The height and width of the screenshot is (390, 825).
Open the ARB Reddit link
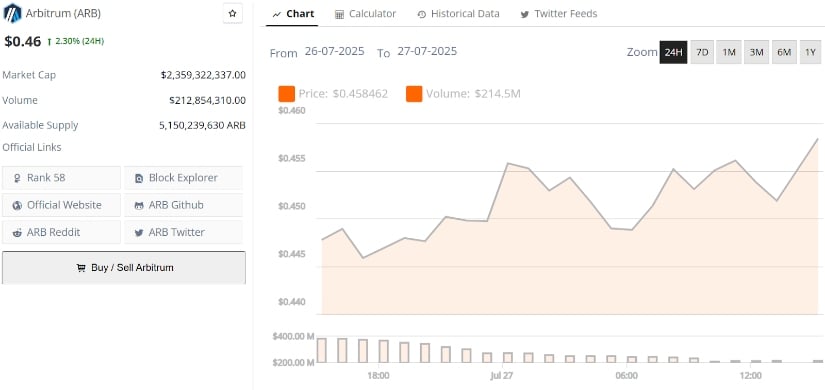tap(61, 233)
